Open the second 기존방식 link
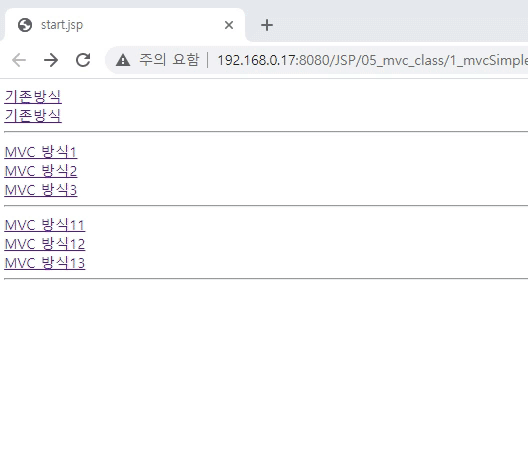This screenshot has width=528, height=472. point(33,115)
